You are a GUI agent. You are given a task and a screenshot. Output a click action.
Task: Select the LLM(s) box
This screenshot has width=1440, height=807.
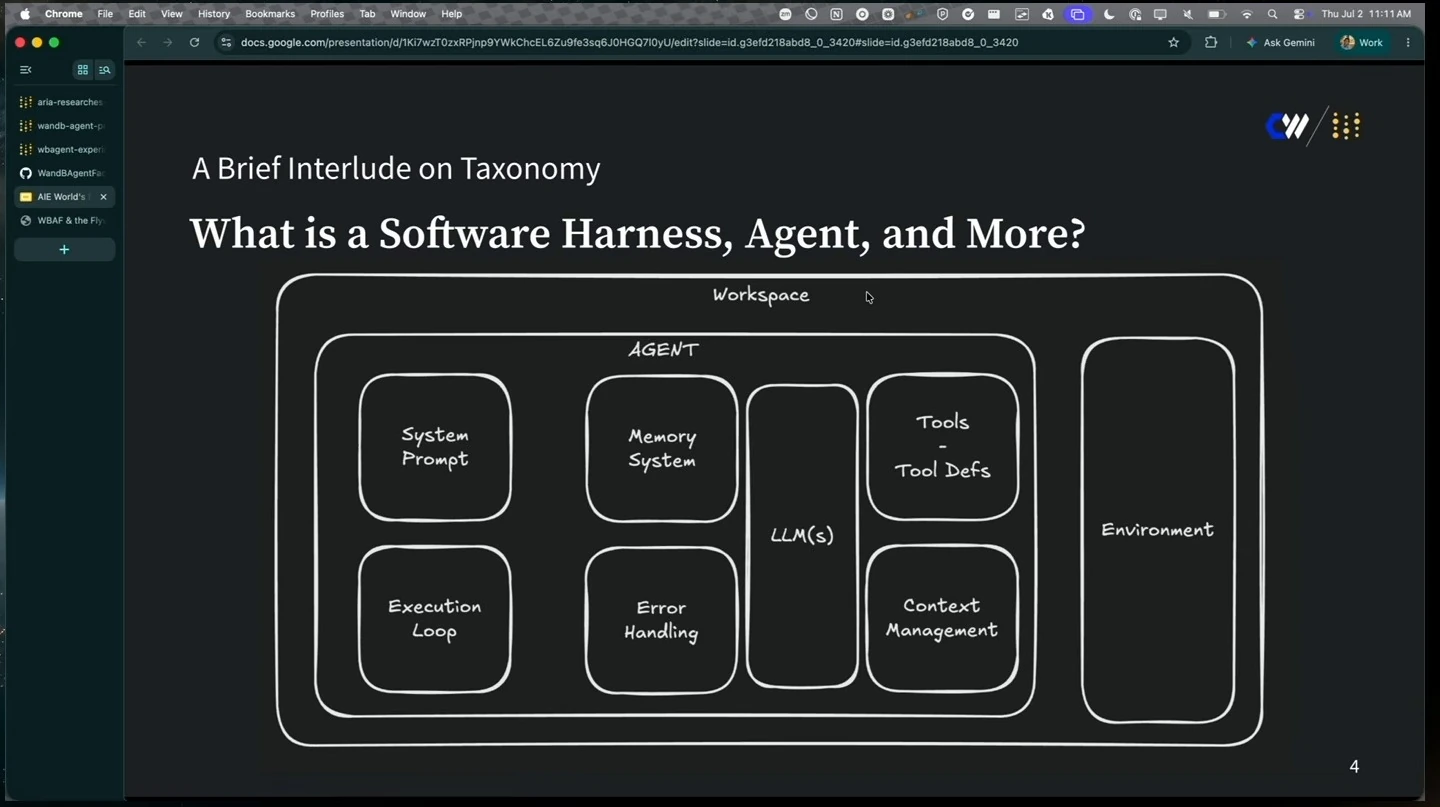pyautogui.click(x=802, y=536)
